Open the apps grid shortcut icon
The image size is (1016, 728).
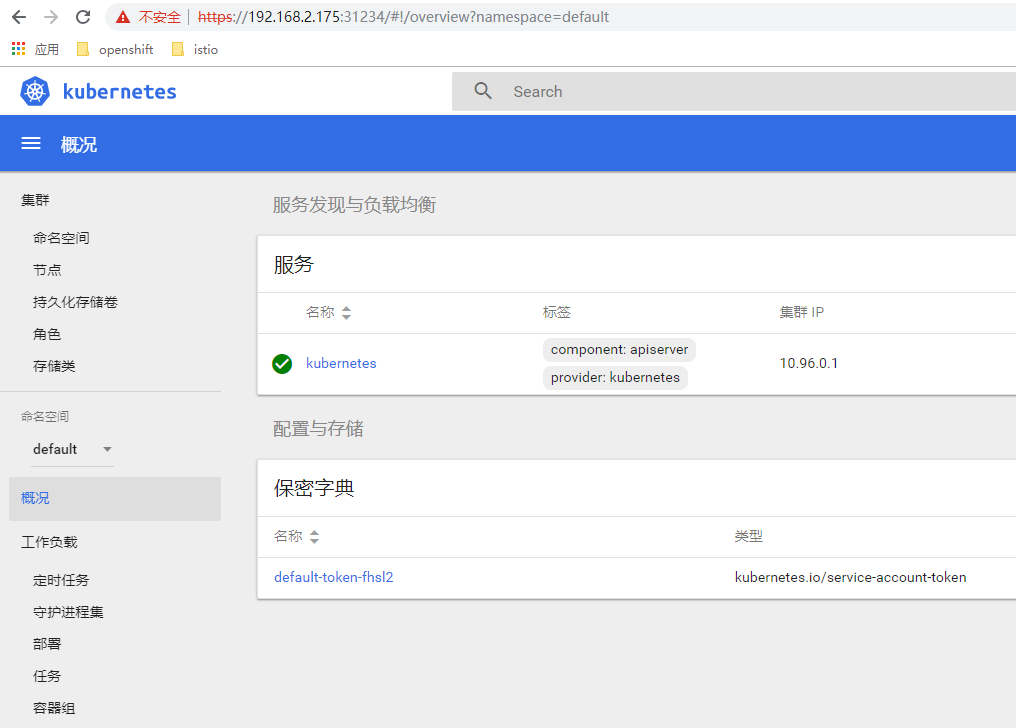tap(18, 49)
